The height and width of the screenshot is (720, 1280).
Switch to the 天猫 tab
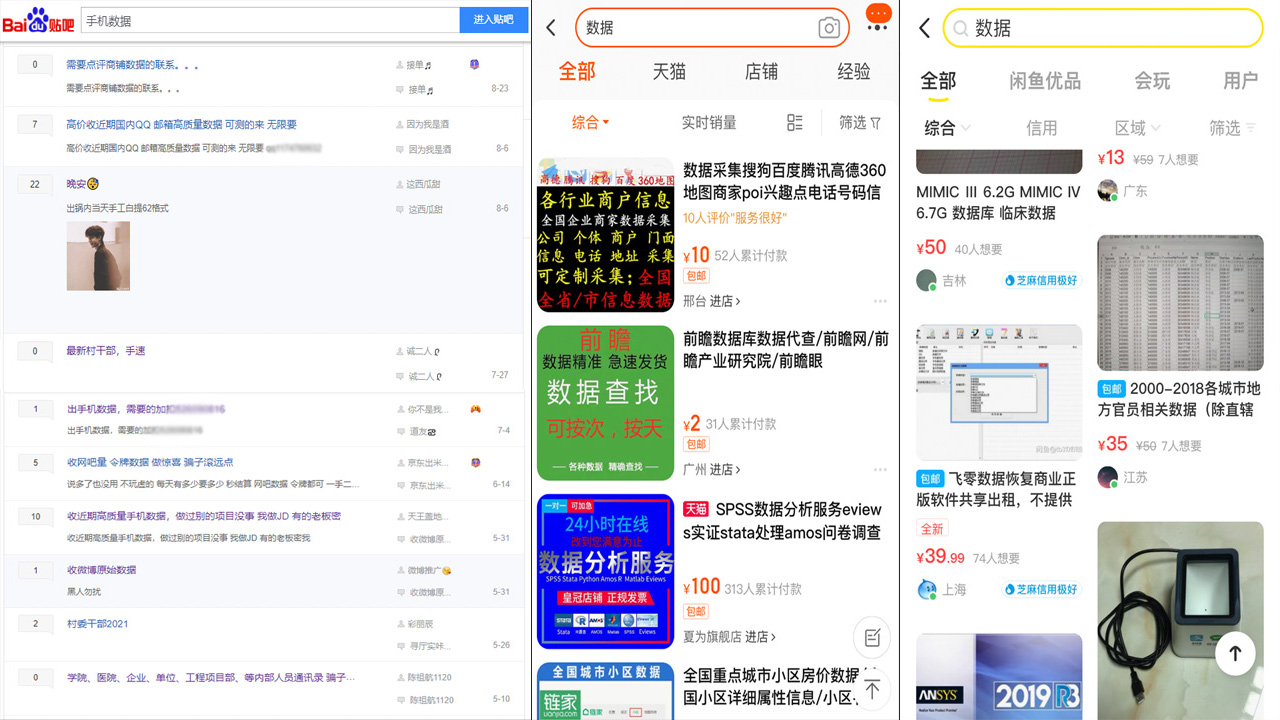[669, 72]
